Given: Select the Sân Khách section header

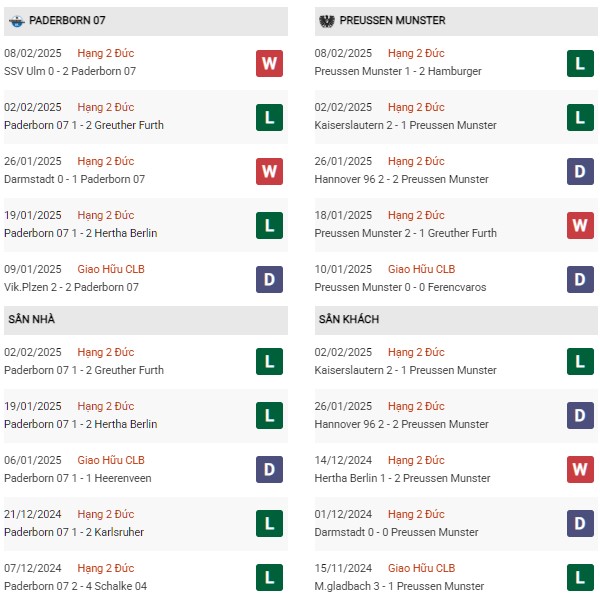Looking at the screenshot, I should click(x=456, y=320).
